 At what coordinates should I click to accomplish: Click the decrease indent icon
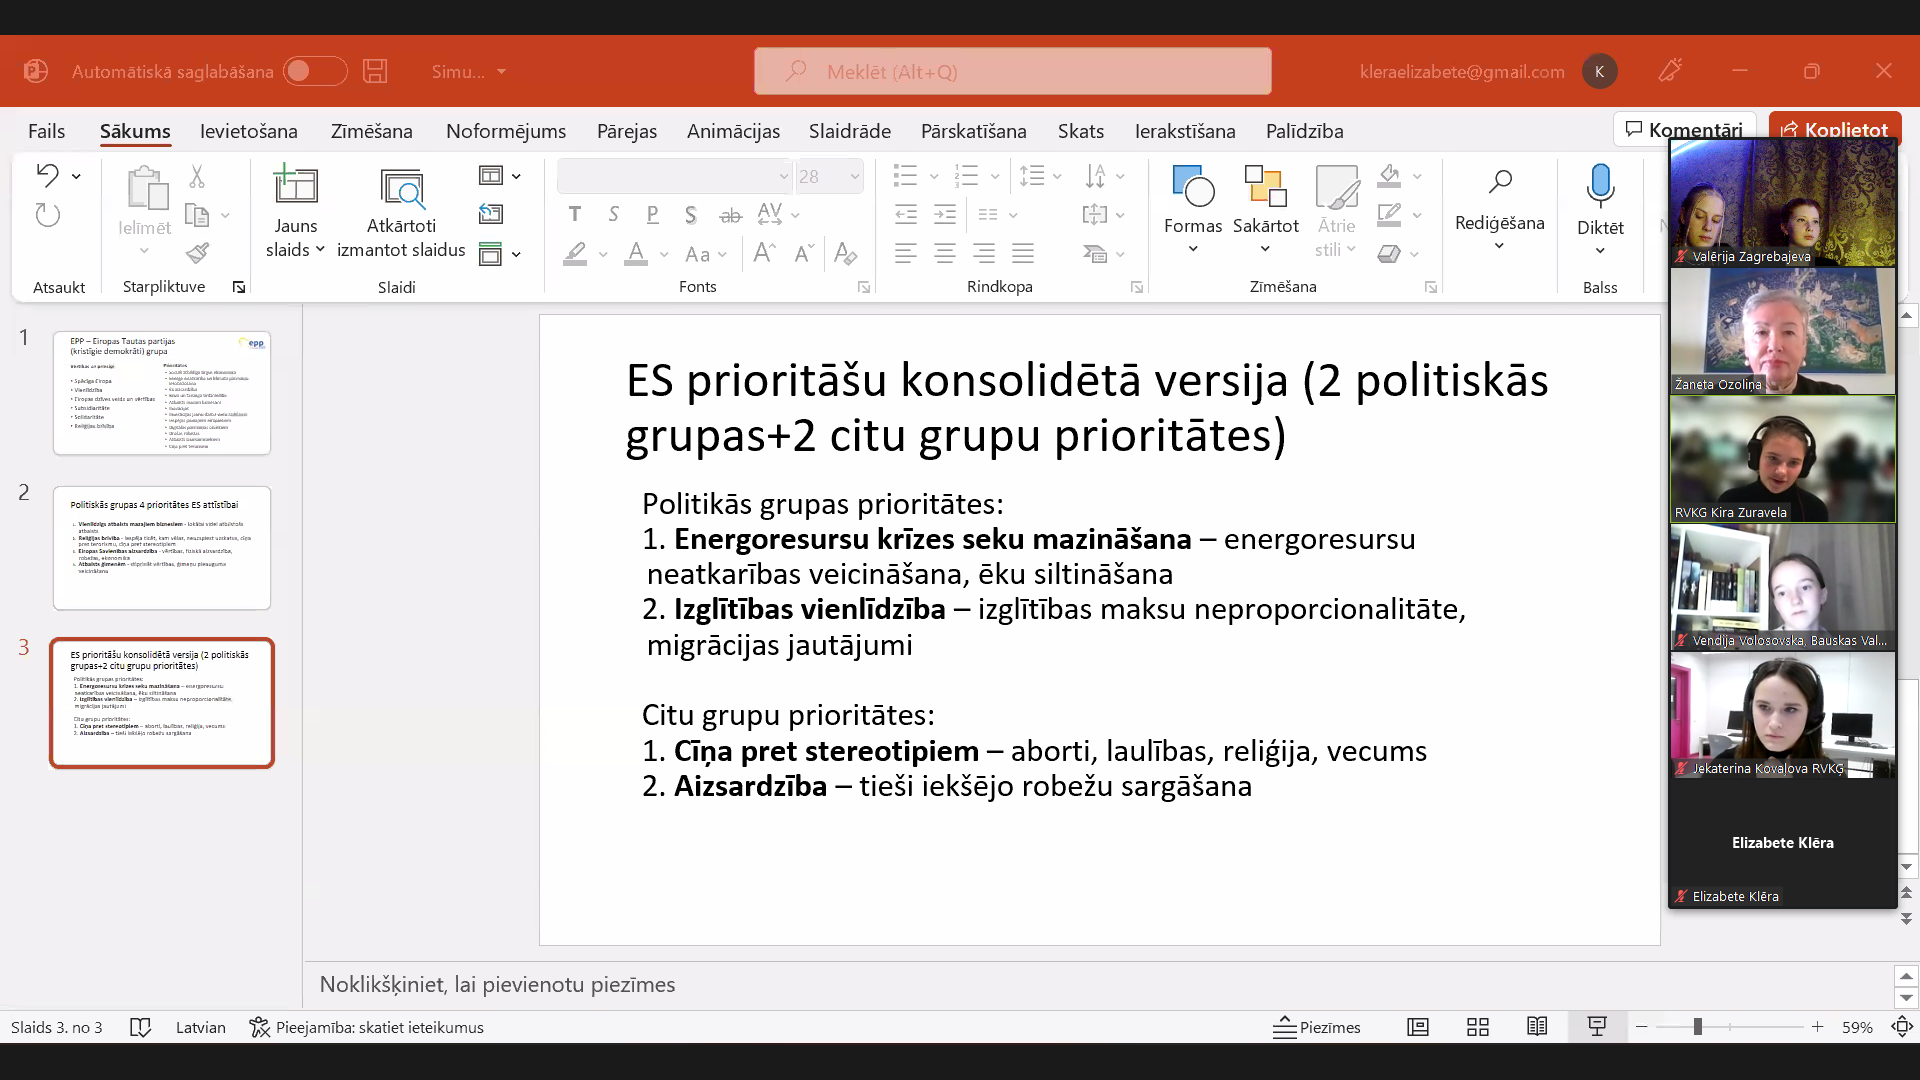click(906, 214)
